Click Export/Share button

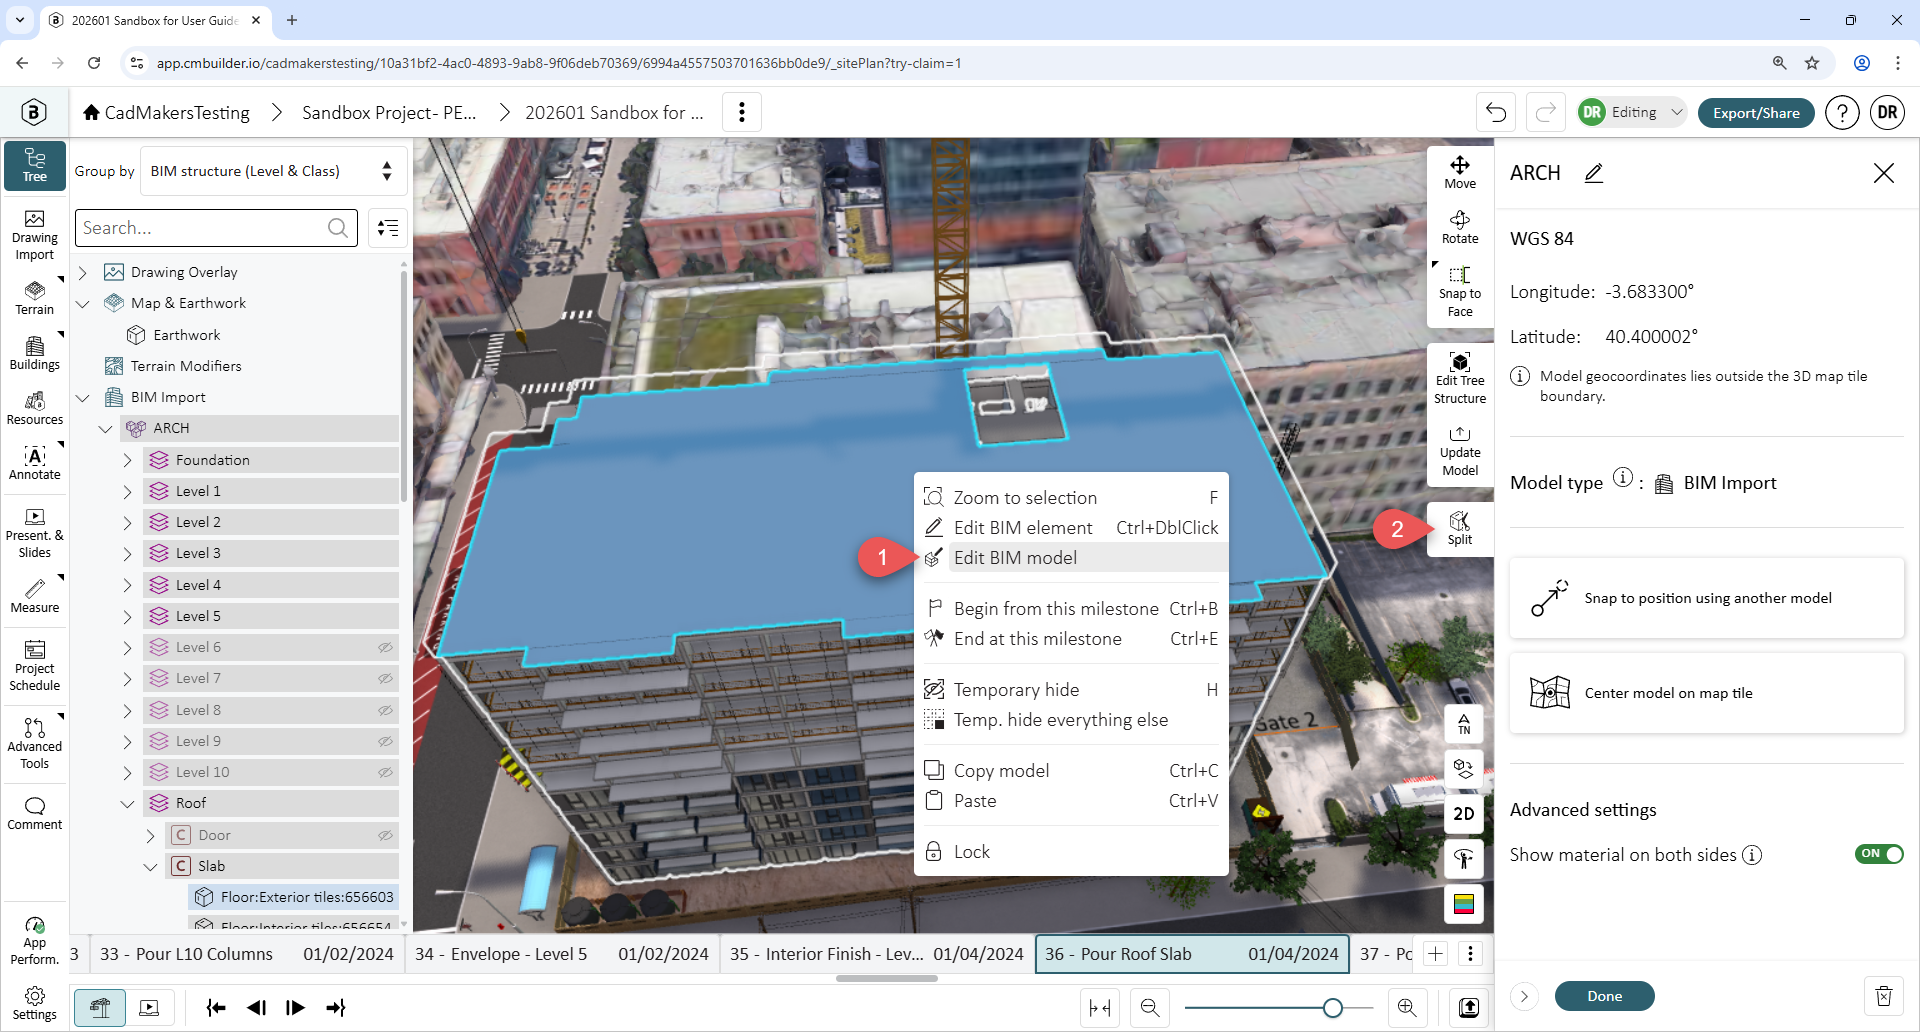1756,112
